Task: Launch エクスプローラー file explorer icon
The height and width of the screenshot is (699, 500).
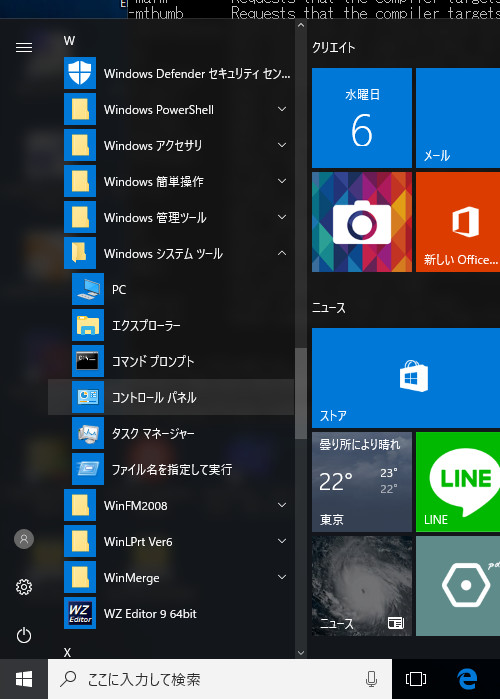Action: pyautogui.click(x=88, y=325)
